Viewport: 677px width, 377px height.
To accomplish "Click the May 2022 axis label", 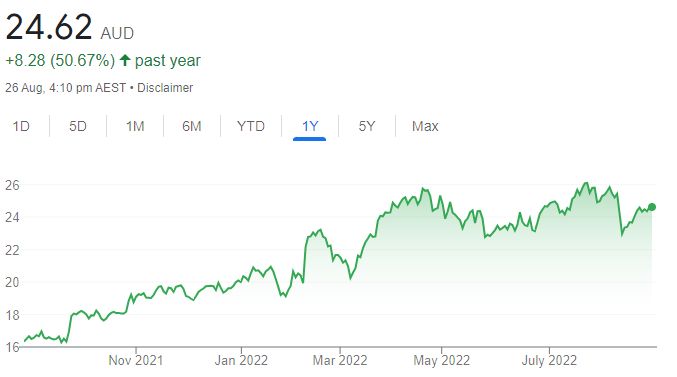I will [x=441, y=360].
